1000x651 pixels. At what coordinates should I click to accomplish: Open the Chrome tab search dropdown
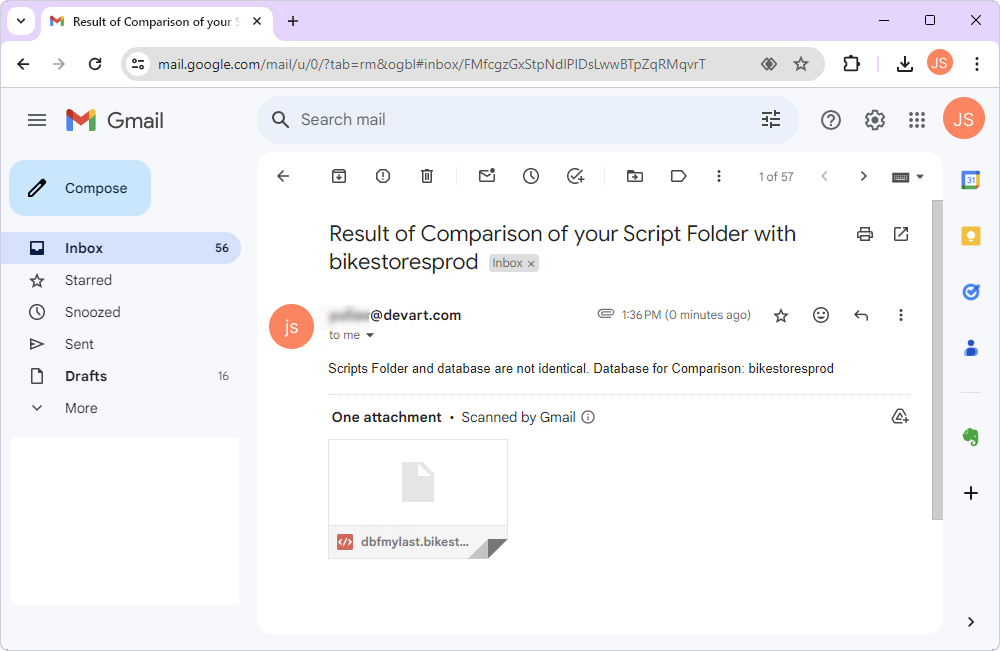pos(21,21)
